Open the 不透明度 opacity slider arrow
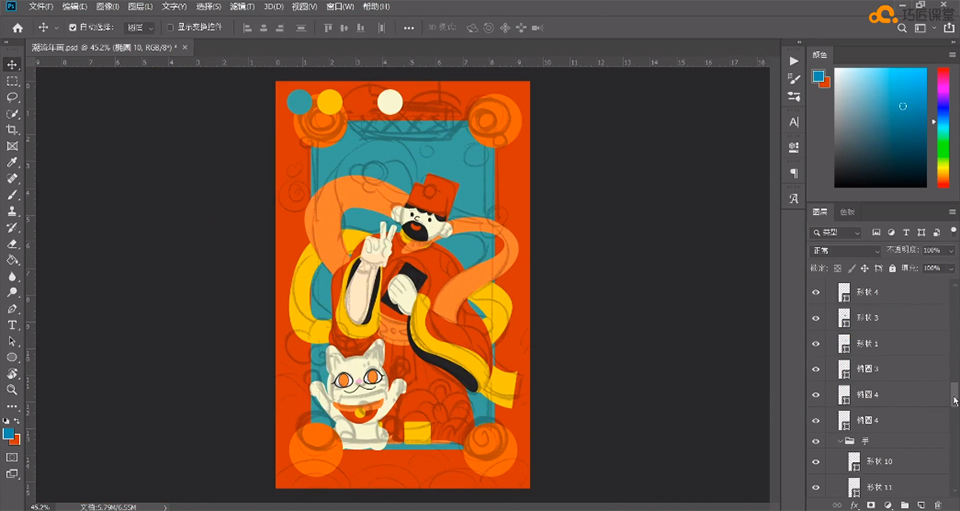 [951, 250]
